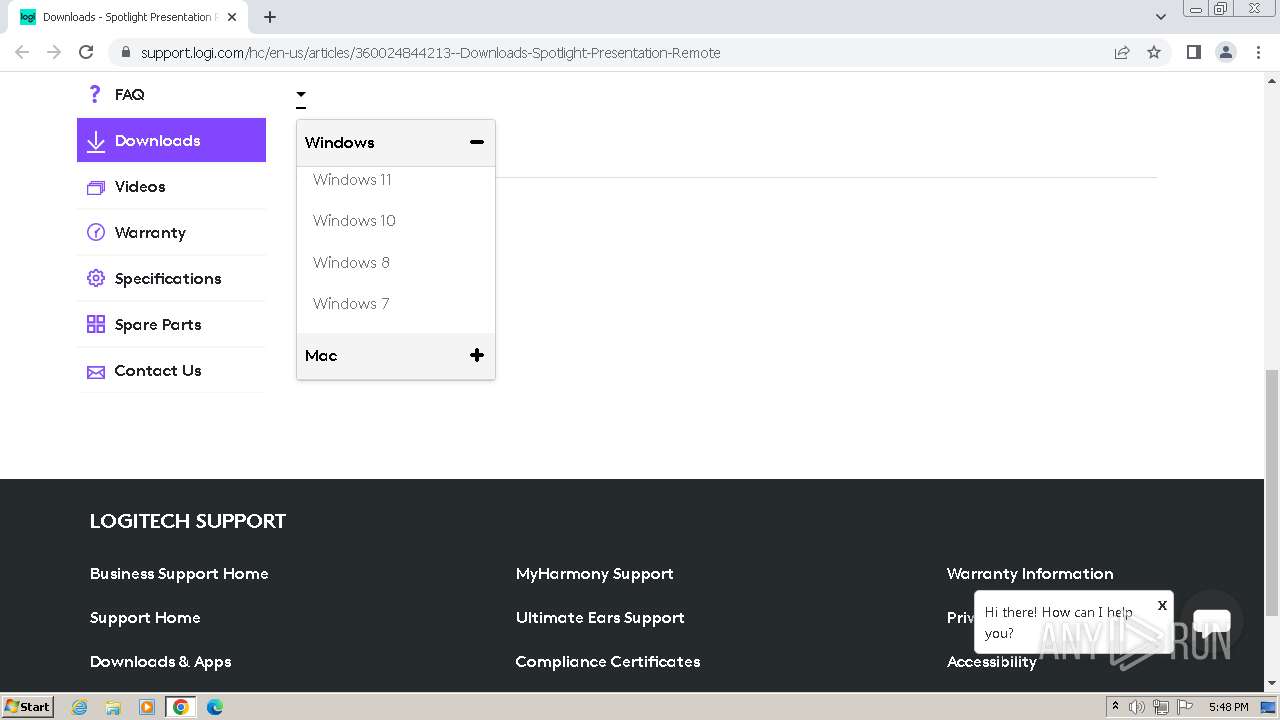The height and width of the screenshot is (720, 1280).
Task: Collapse the Windows section with minus icon
Action: (x=477, y=142)
